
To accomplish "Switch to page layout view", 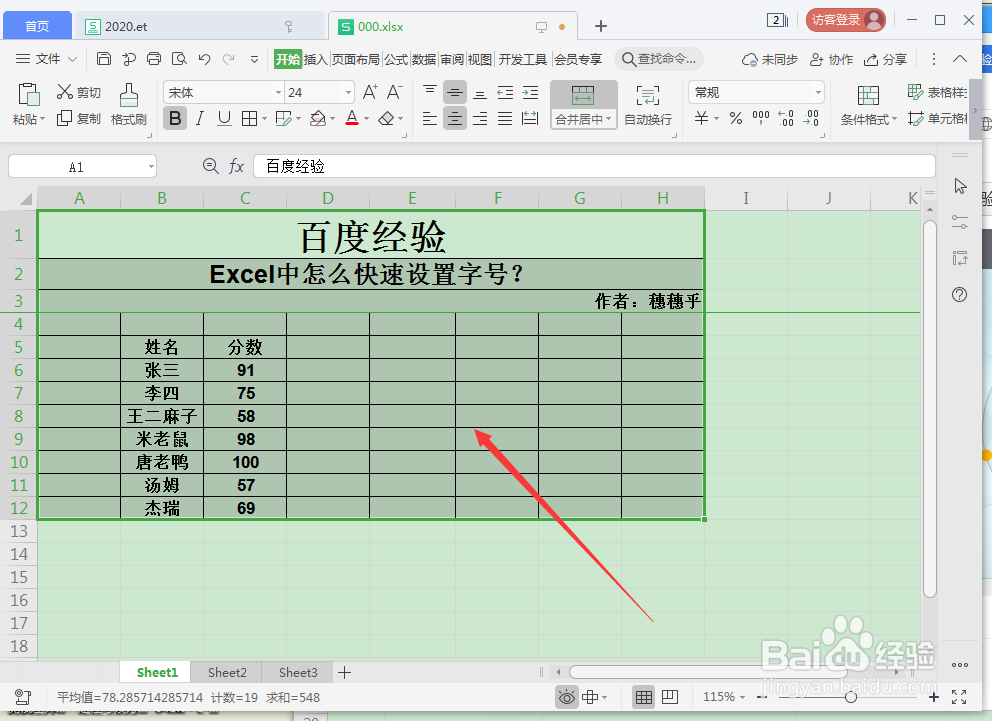I will pyautogui.click(x=670, y=697).
